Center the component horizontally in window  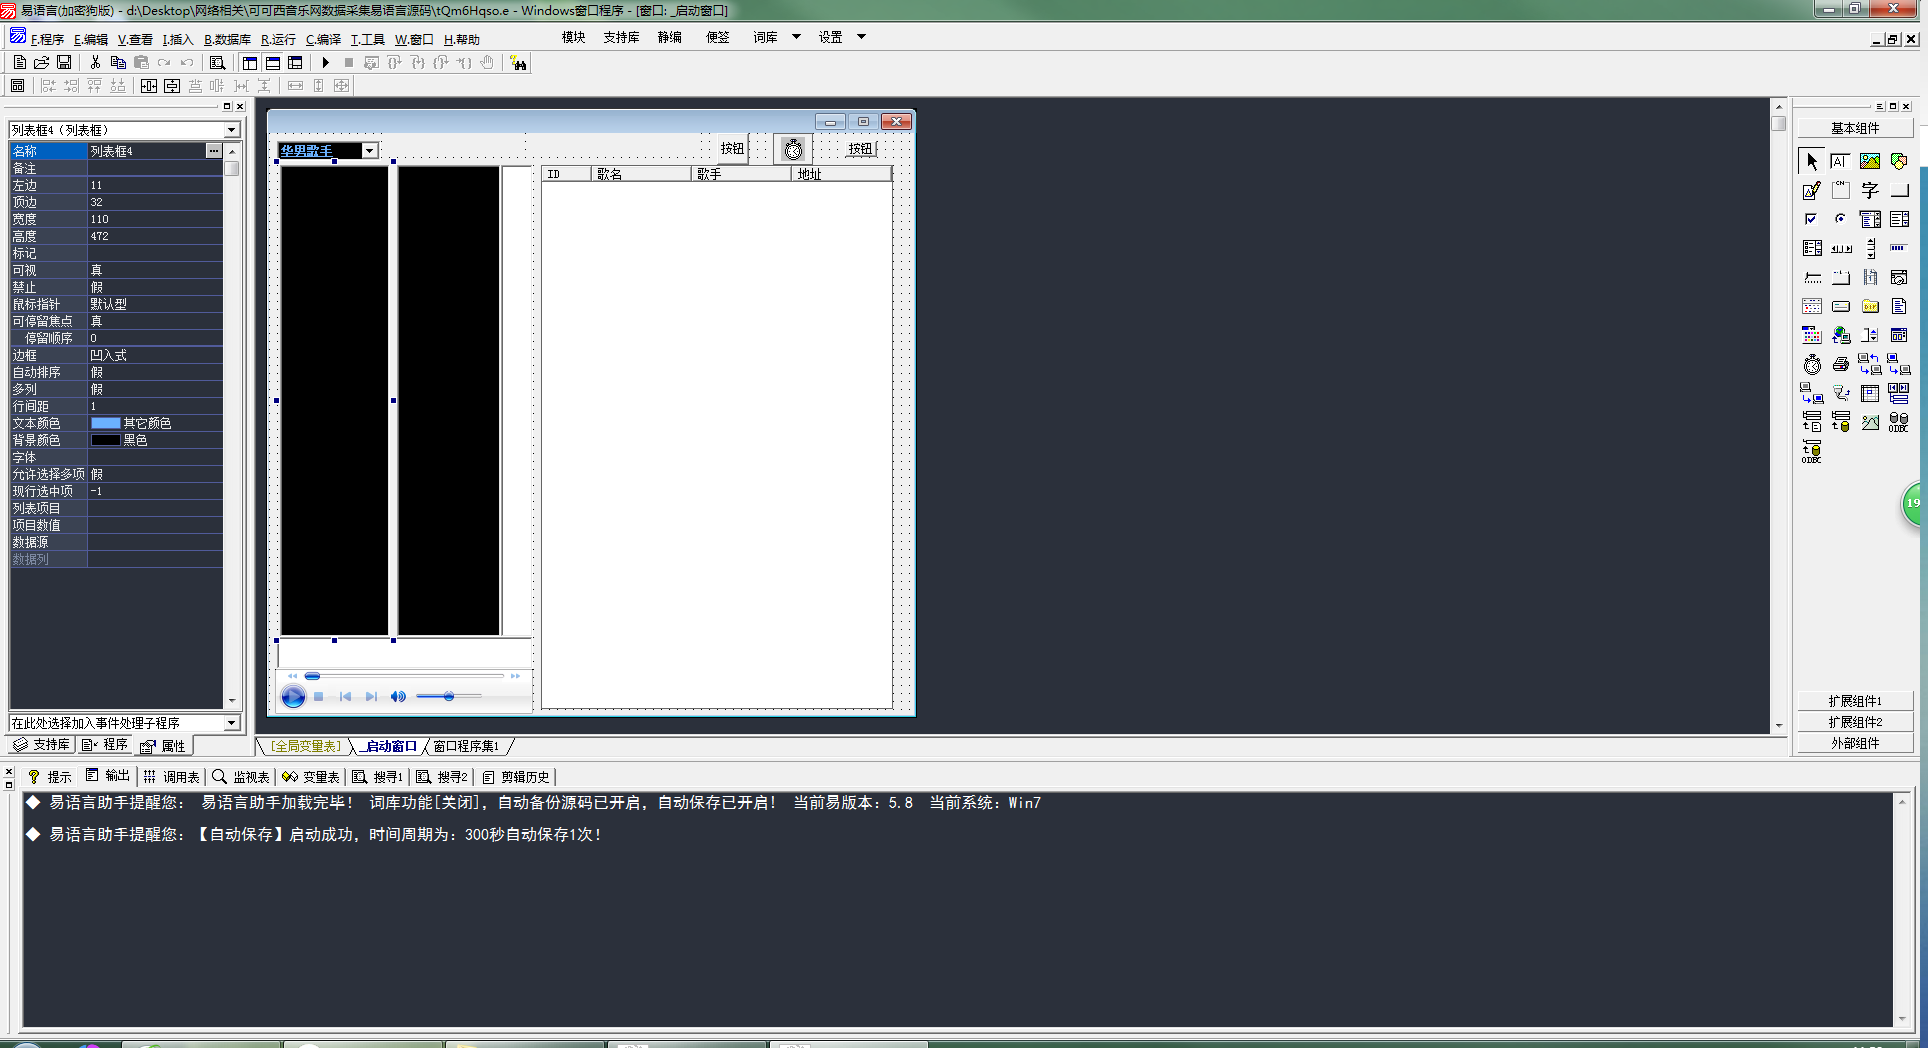coord(149,86)
